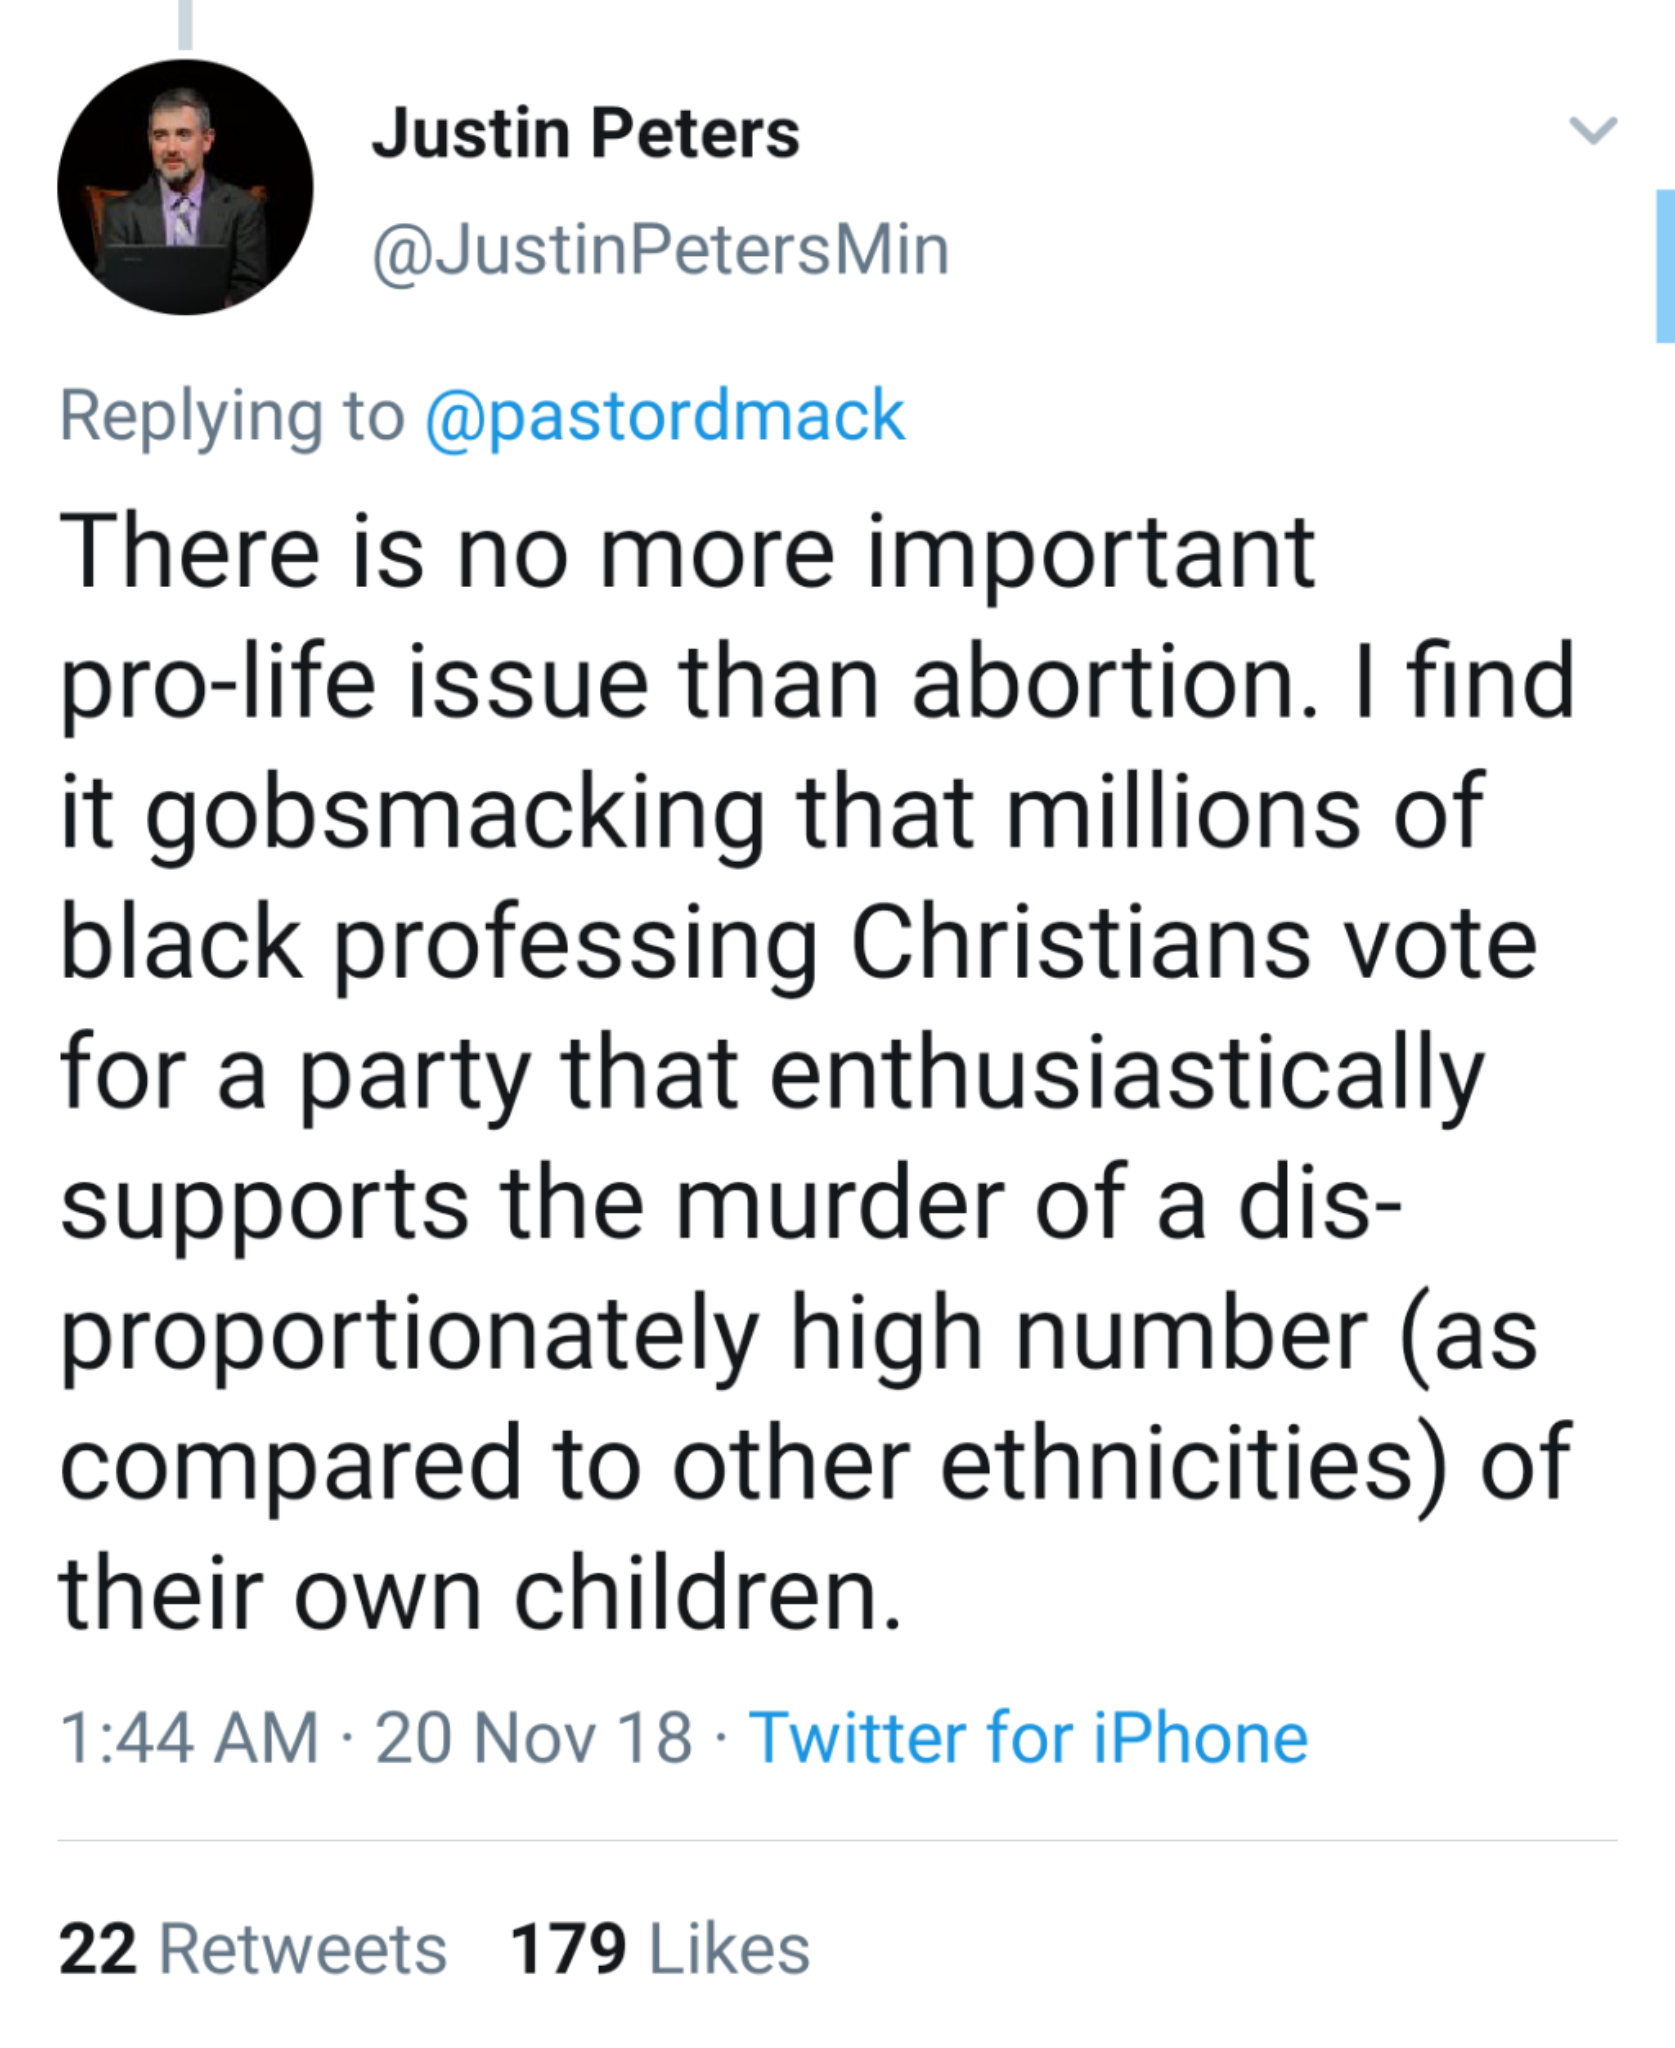This screenshot has width=1675, height=2048.
Task: Click the "Replying to" label
Action: coord(232,415)
